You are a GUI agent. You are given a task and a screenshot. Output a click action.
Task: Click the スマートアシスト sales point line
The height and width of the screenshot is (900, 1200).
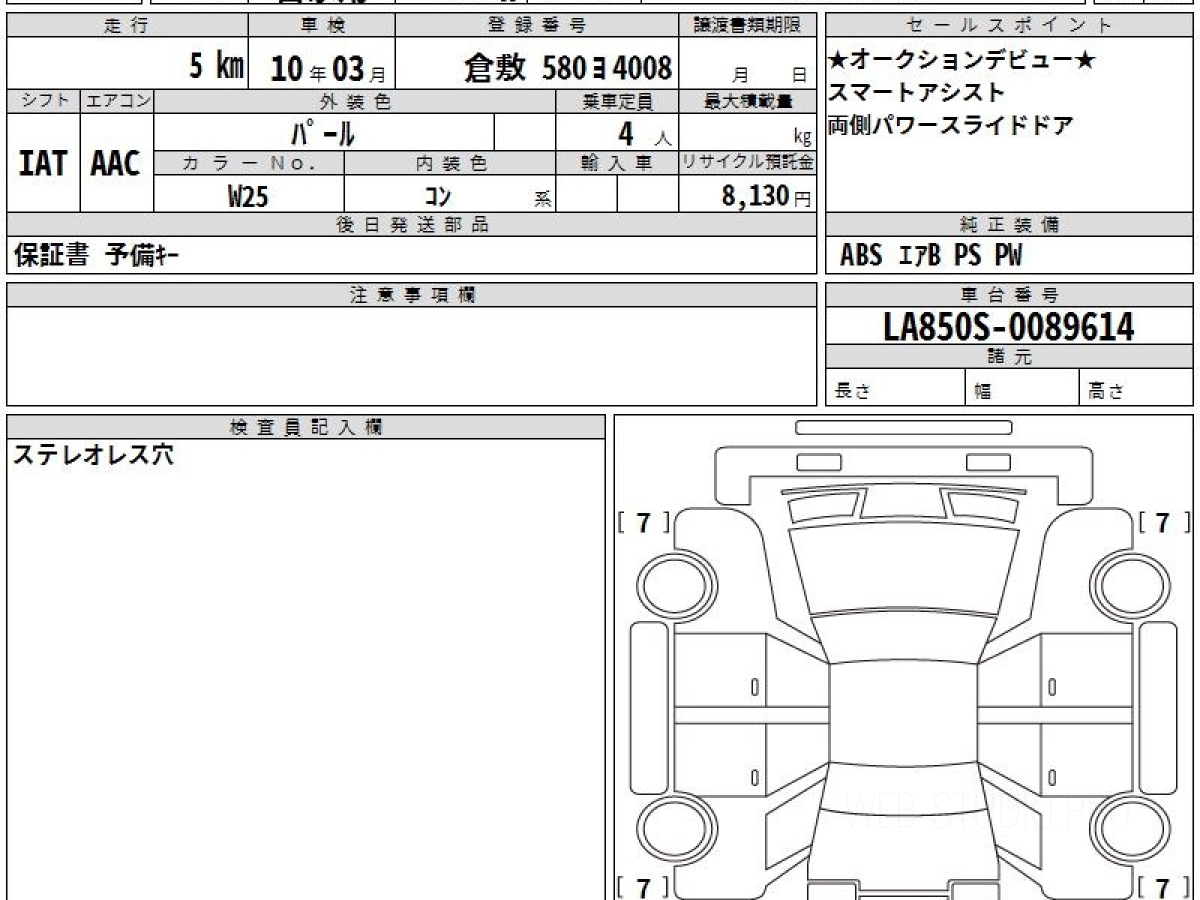click(x=916, y=93)
